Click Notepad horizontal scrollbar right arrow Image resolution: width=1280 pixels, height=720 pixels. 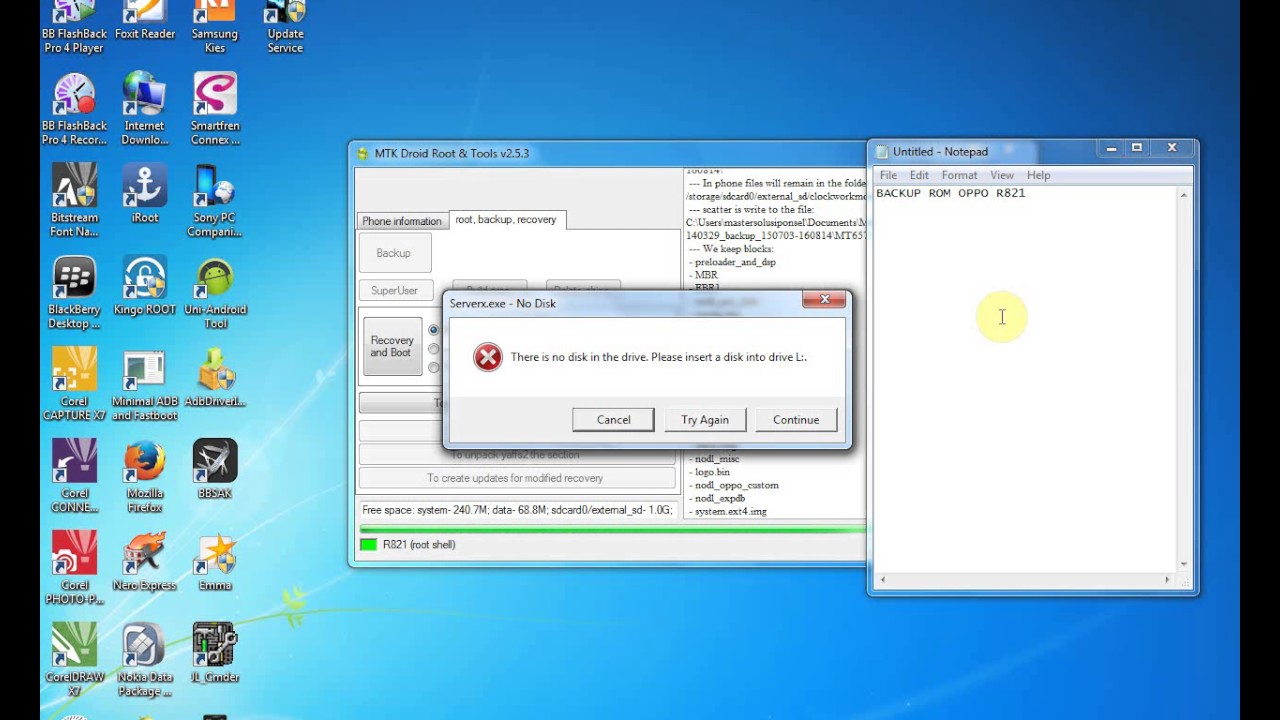(x=1167, y=580)
